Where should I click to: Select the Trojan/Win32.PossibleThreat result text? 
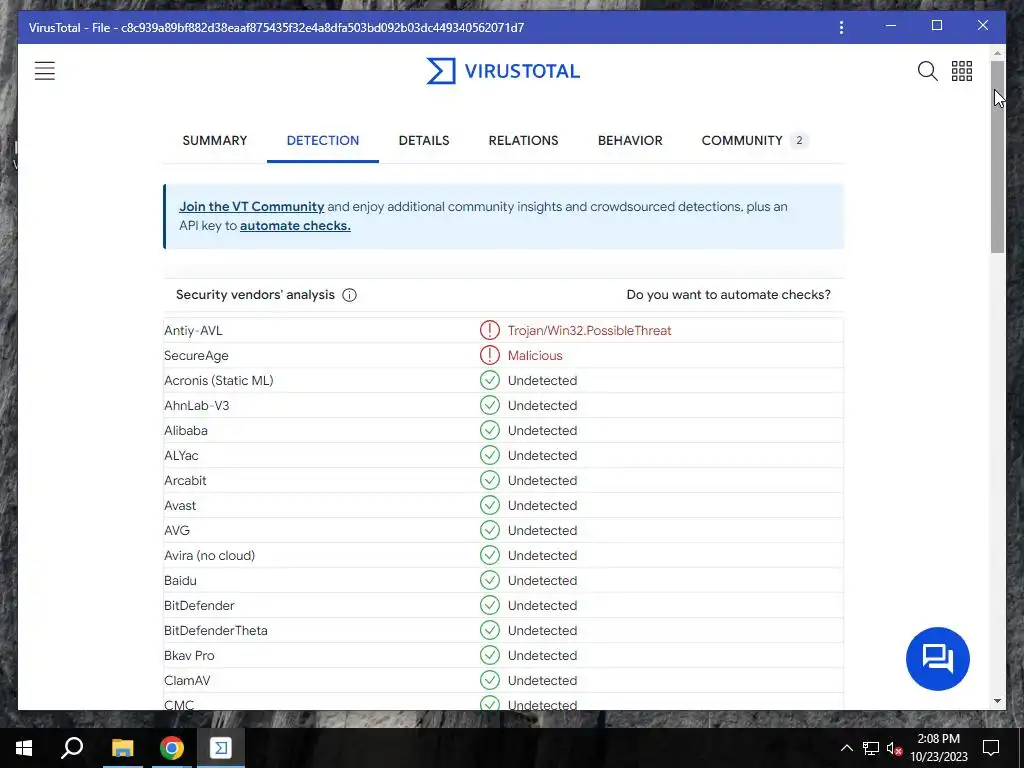click(590, 330)
